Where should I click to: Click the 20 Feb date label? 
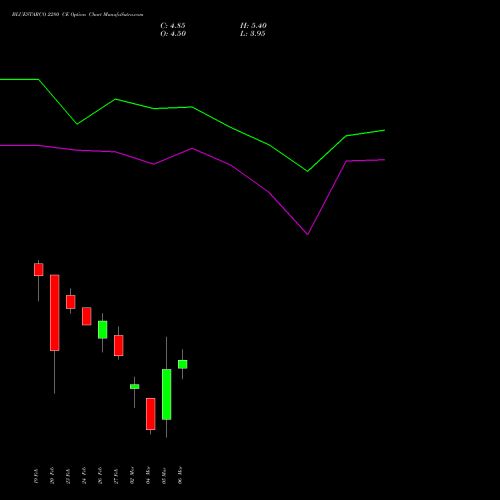tap(52, 476)
